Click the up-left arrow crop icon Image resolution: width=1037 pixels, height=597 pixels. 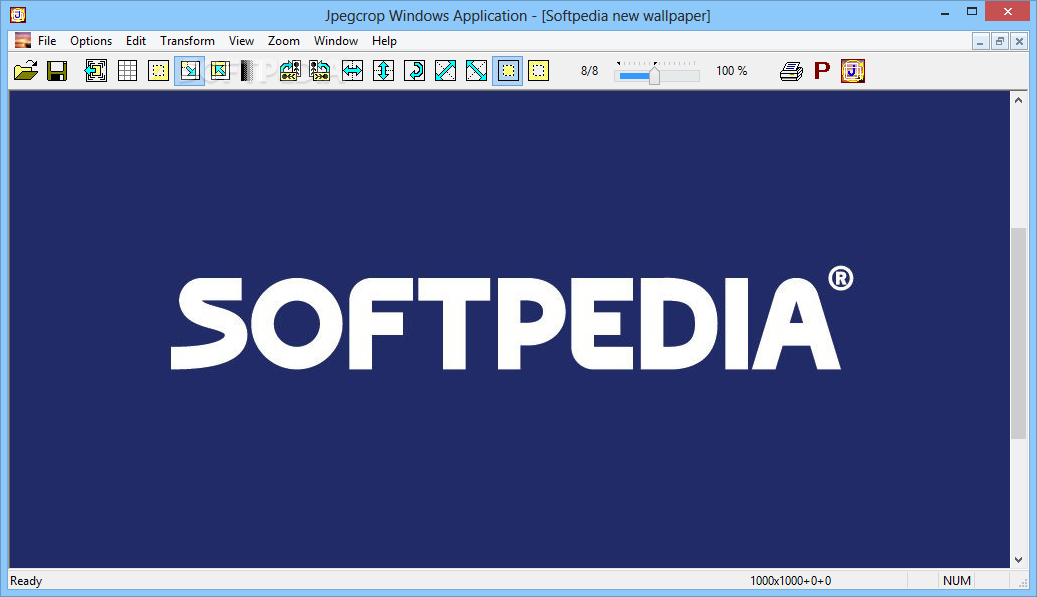pos(220,71)
